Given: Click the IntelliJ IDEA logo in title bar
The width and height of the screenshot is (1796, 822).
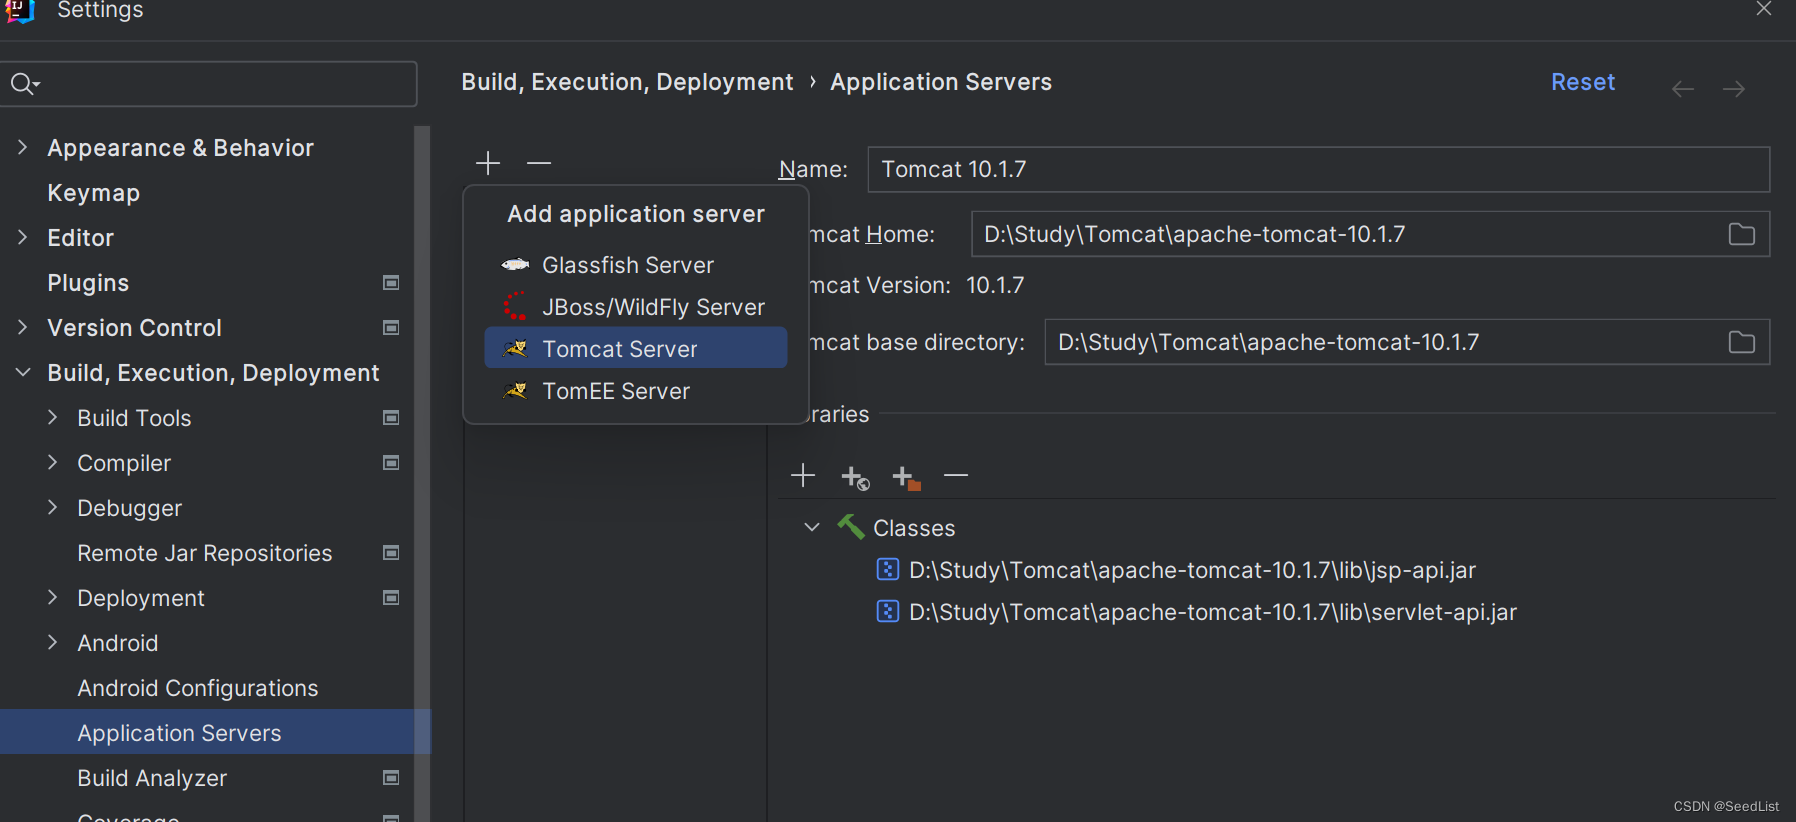Looking at the screenshot, I should [x=20, y=10].
